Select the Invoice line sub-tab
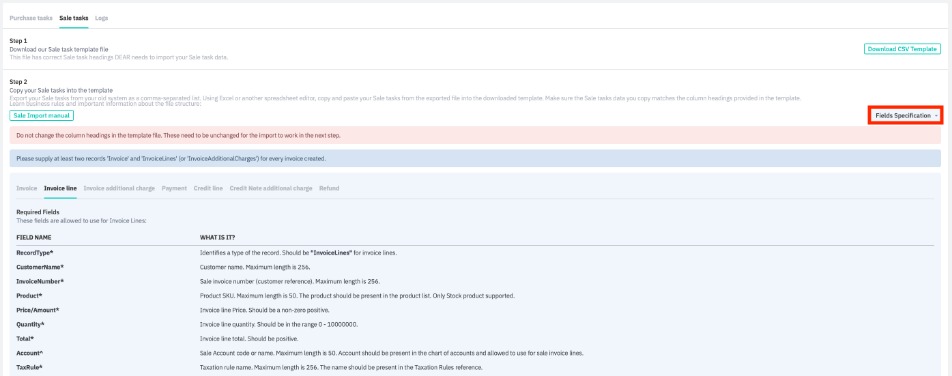 tap(60, 188)
